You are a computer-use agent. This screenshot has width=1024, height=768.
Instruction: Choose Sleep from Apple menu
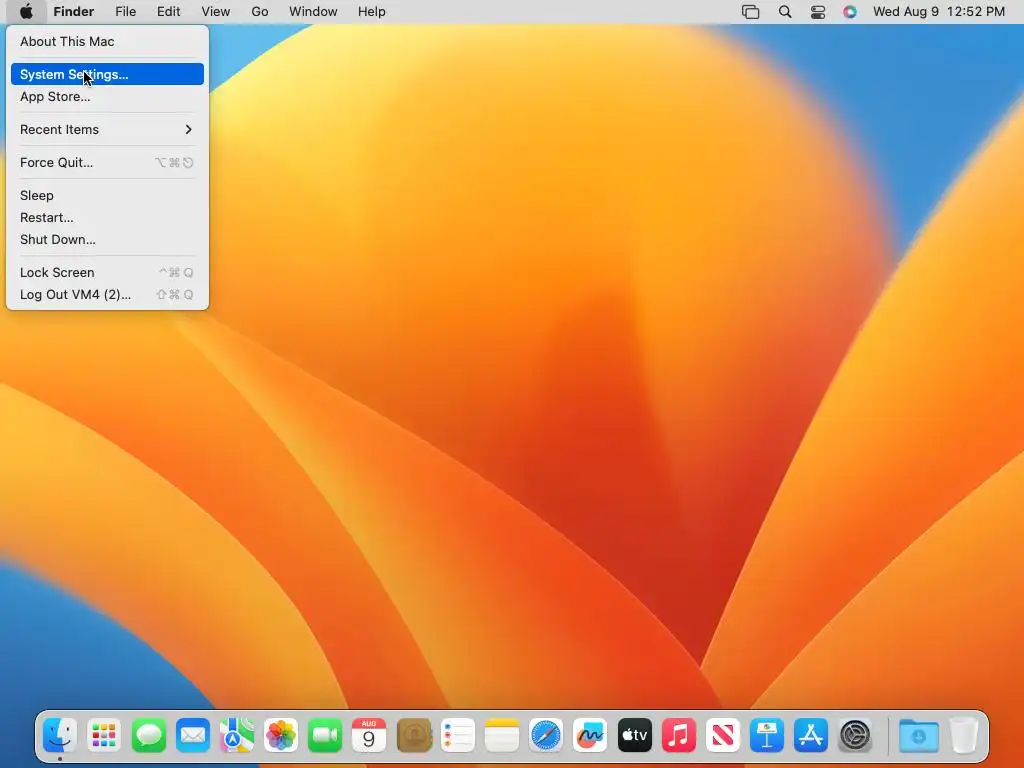pos(107,195)
